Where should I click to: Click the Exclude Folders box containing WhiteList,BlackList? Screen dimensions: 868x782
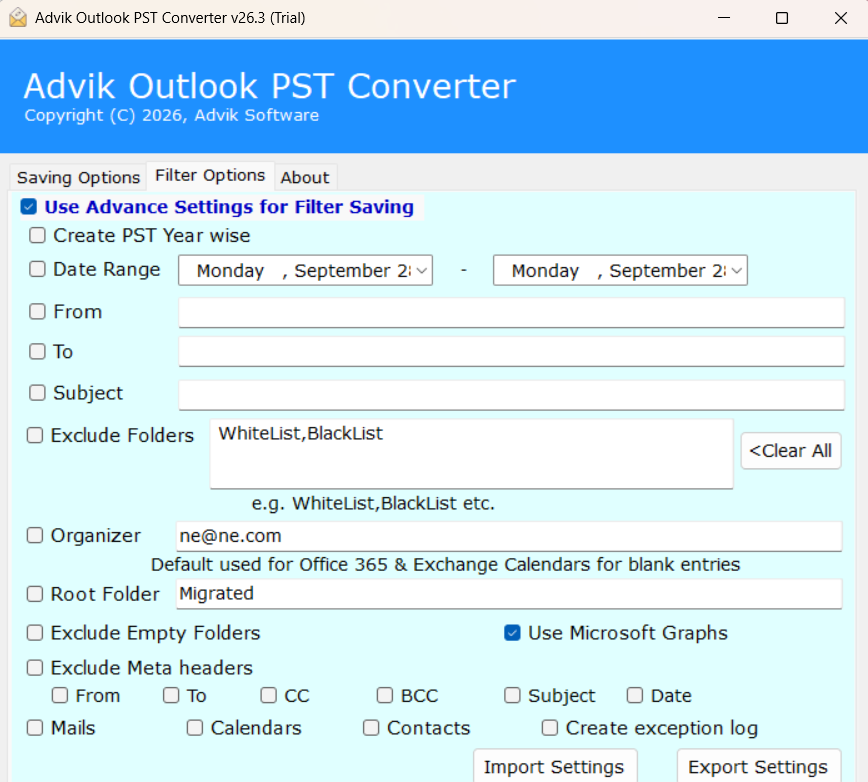[472, 454]
